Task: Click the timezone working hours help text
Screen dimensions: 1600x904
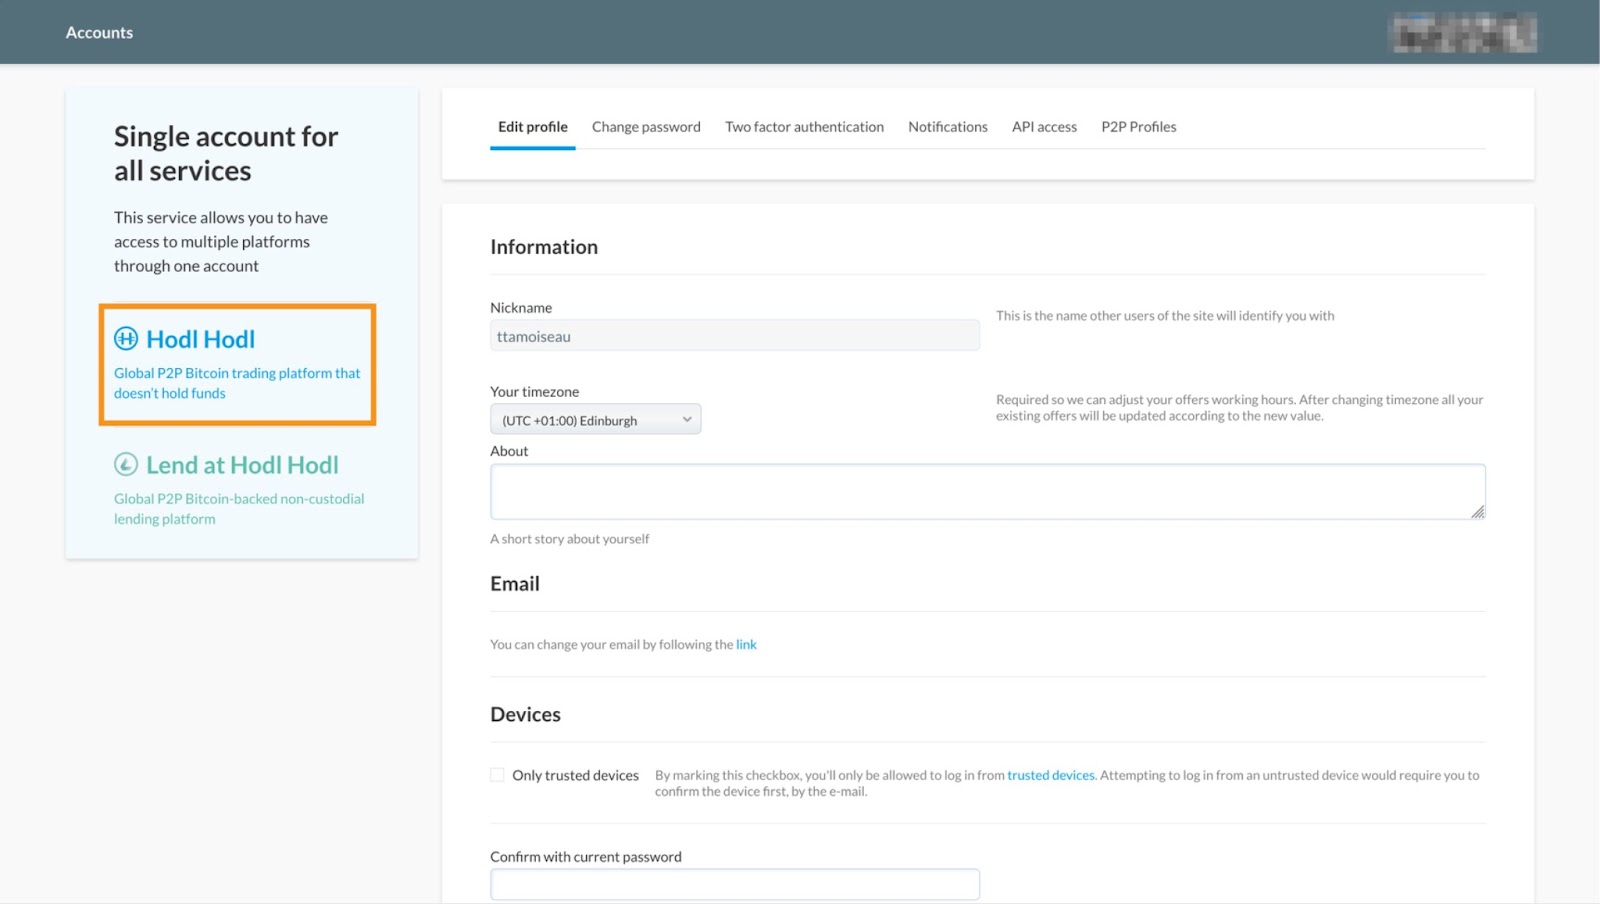Action: [x=1240, y=408]
